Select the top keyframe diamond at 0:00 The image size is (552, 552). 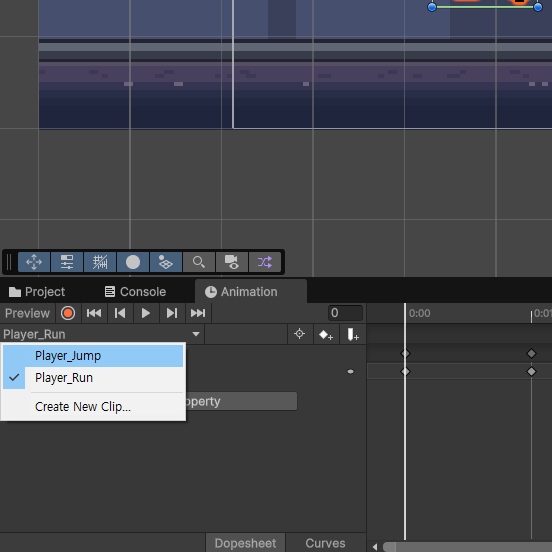click(x=405, y=353)
